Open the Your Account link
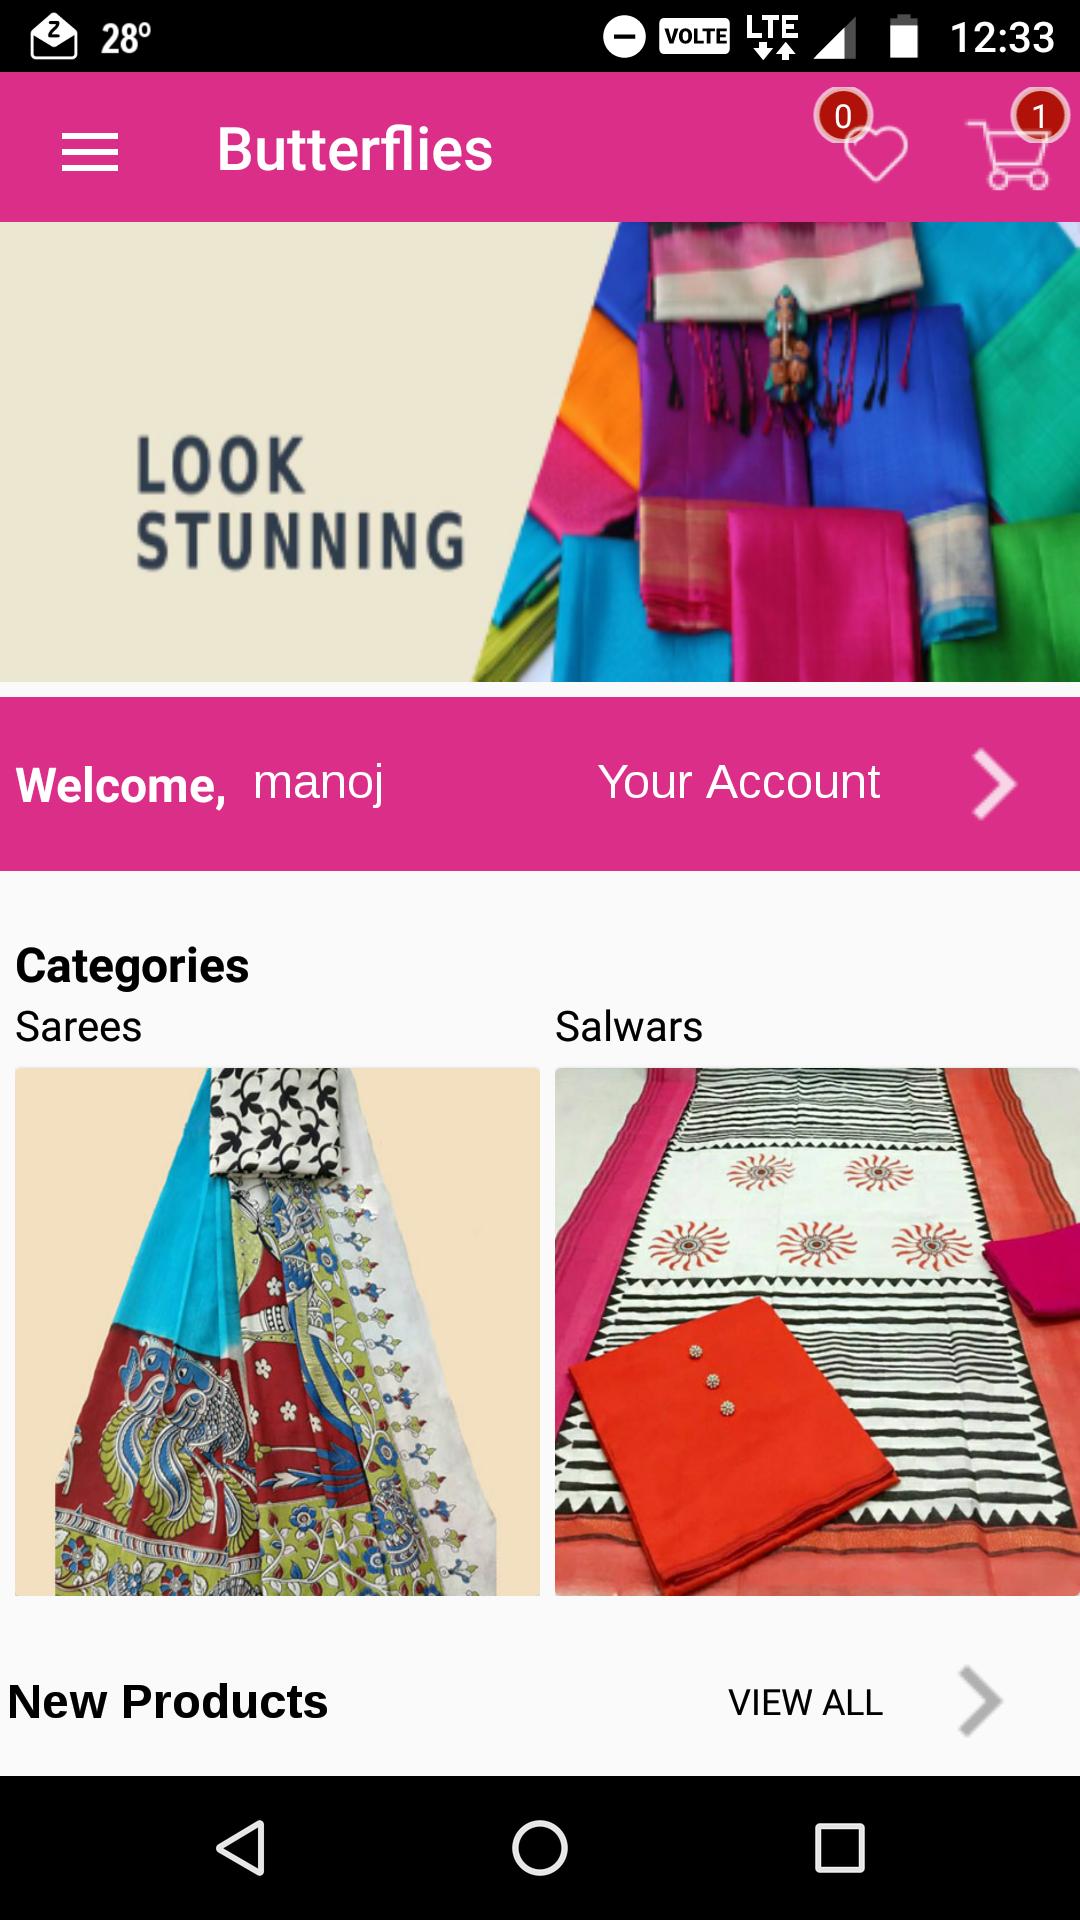 click(739, 782)
